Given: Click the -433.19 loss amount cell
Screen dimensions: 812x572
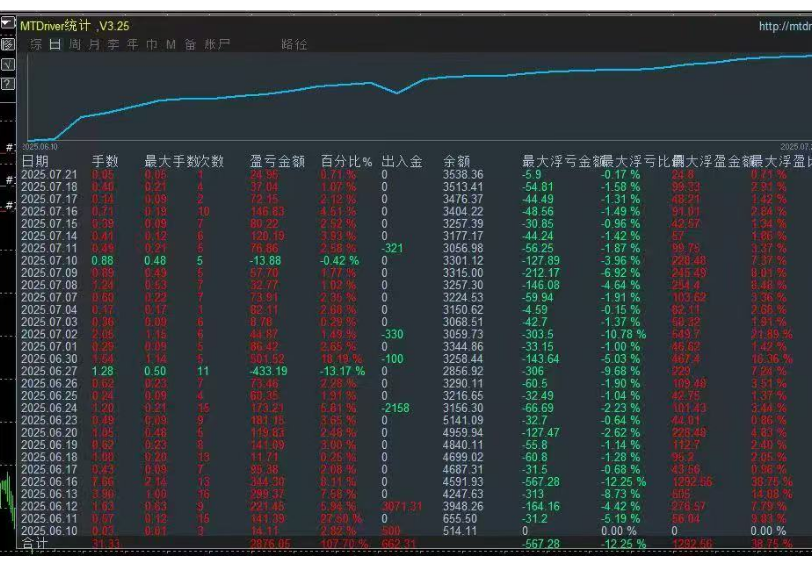Looking at the screenshot, I should coord(268,371).
